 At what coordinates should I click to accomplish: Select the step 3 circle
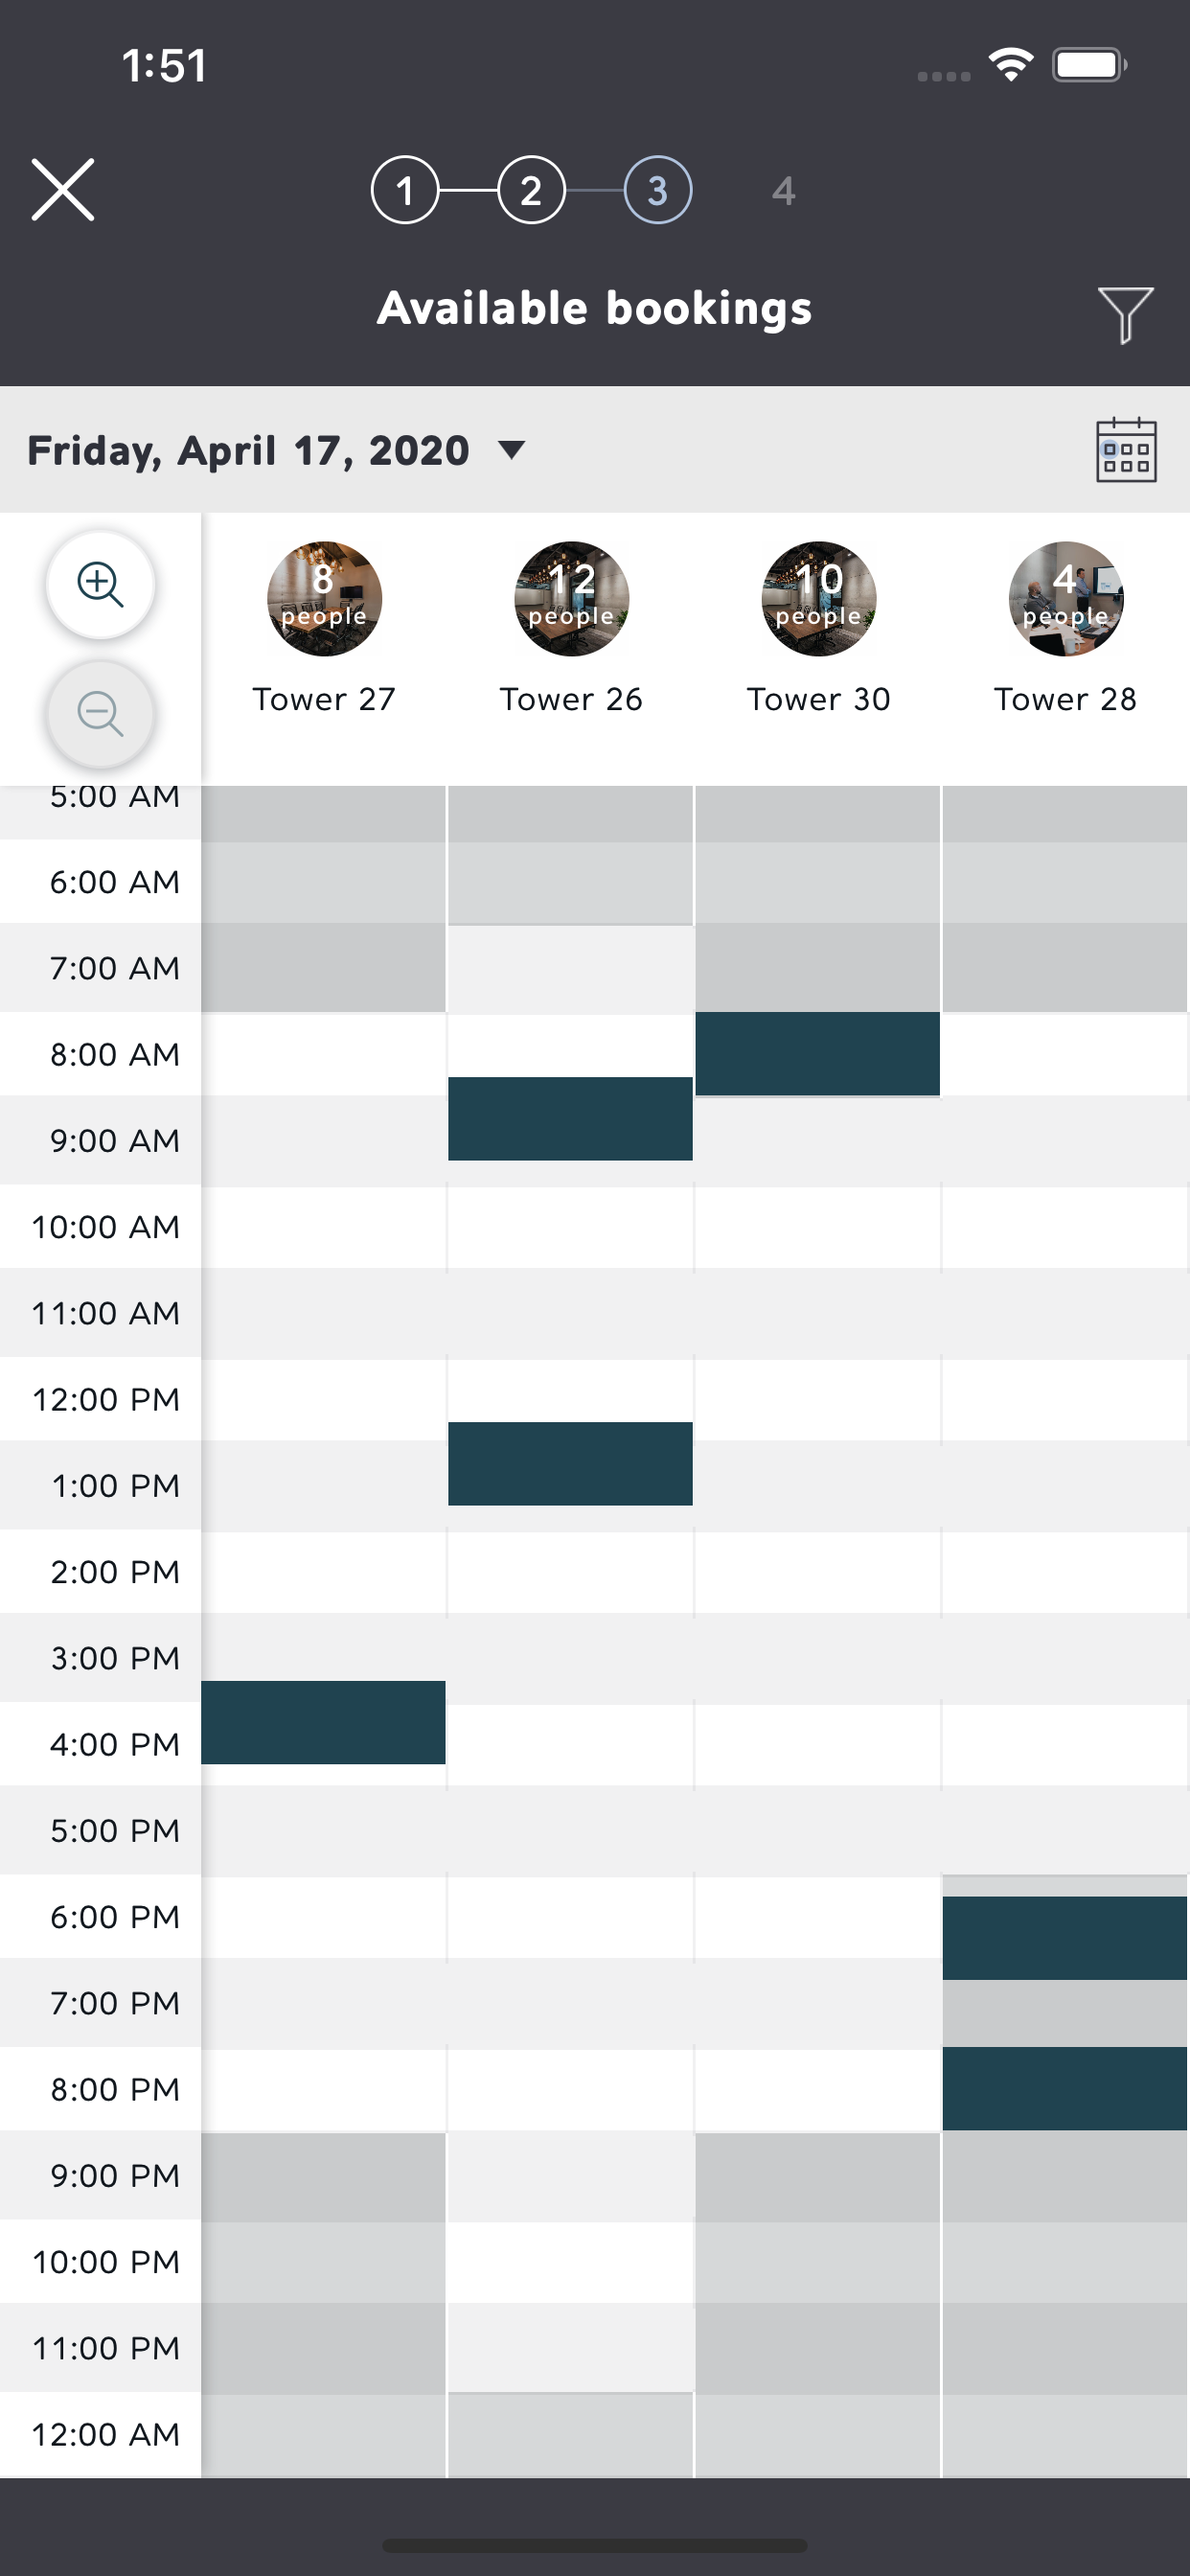pyautogui.click(x=657, y=190)
